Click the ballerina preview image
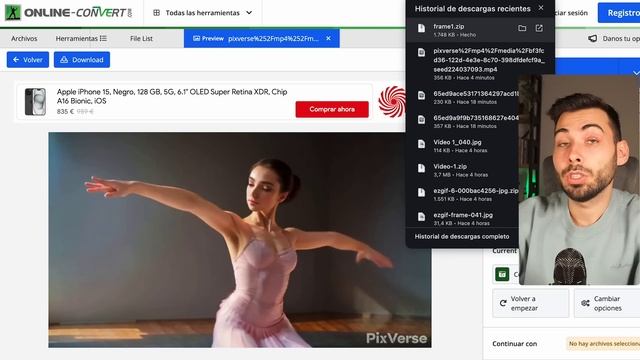 (x=240, y=240)
